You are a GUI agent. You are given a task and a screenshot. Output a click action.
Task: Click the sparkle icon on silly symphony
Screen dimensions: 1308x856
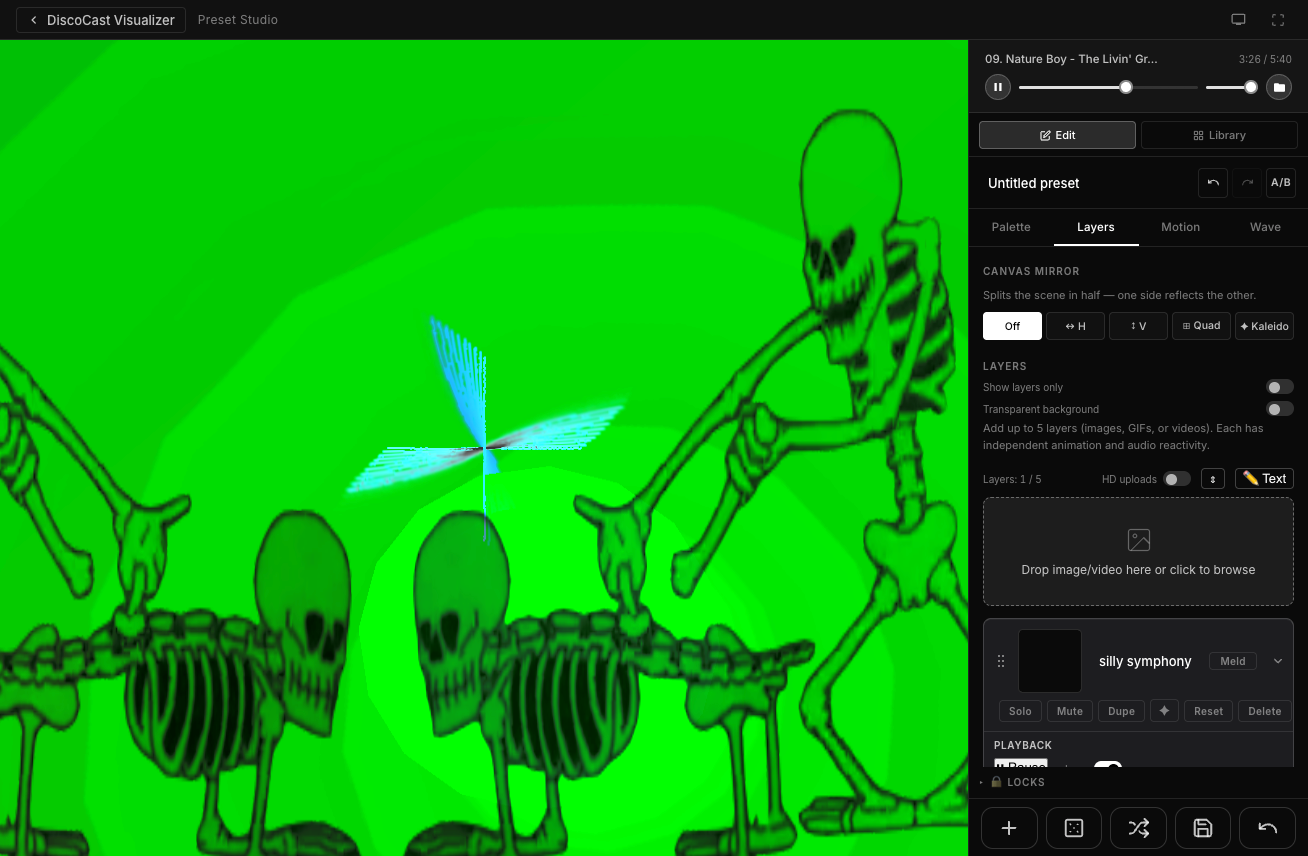pyautogui.click(x=1164, y=711)
